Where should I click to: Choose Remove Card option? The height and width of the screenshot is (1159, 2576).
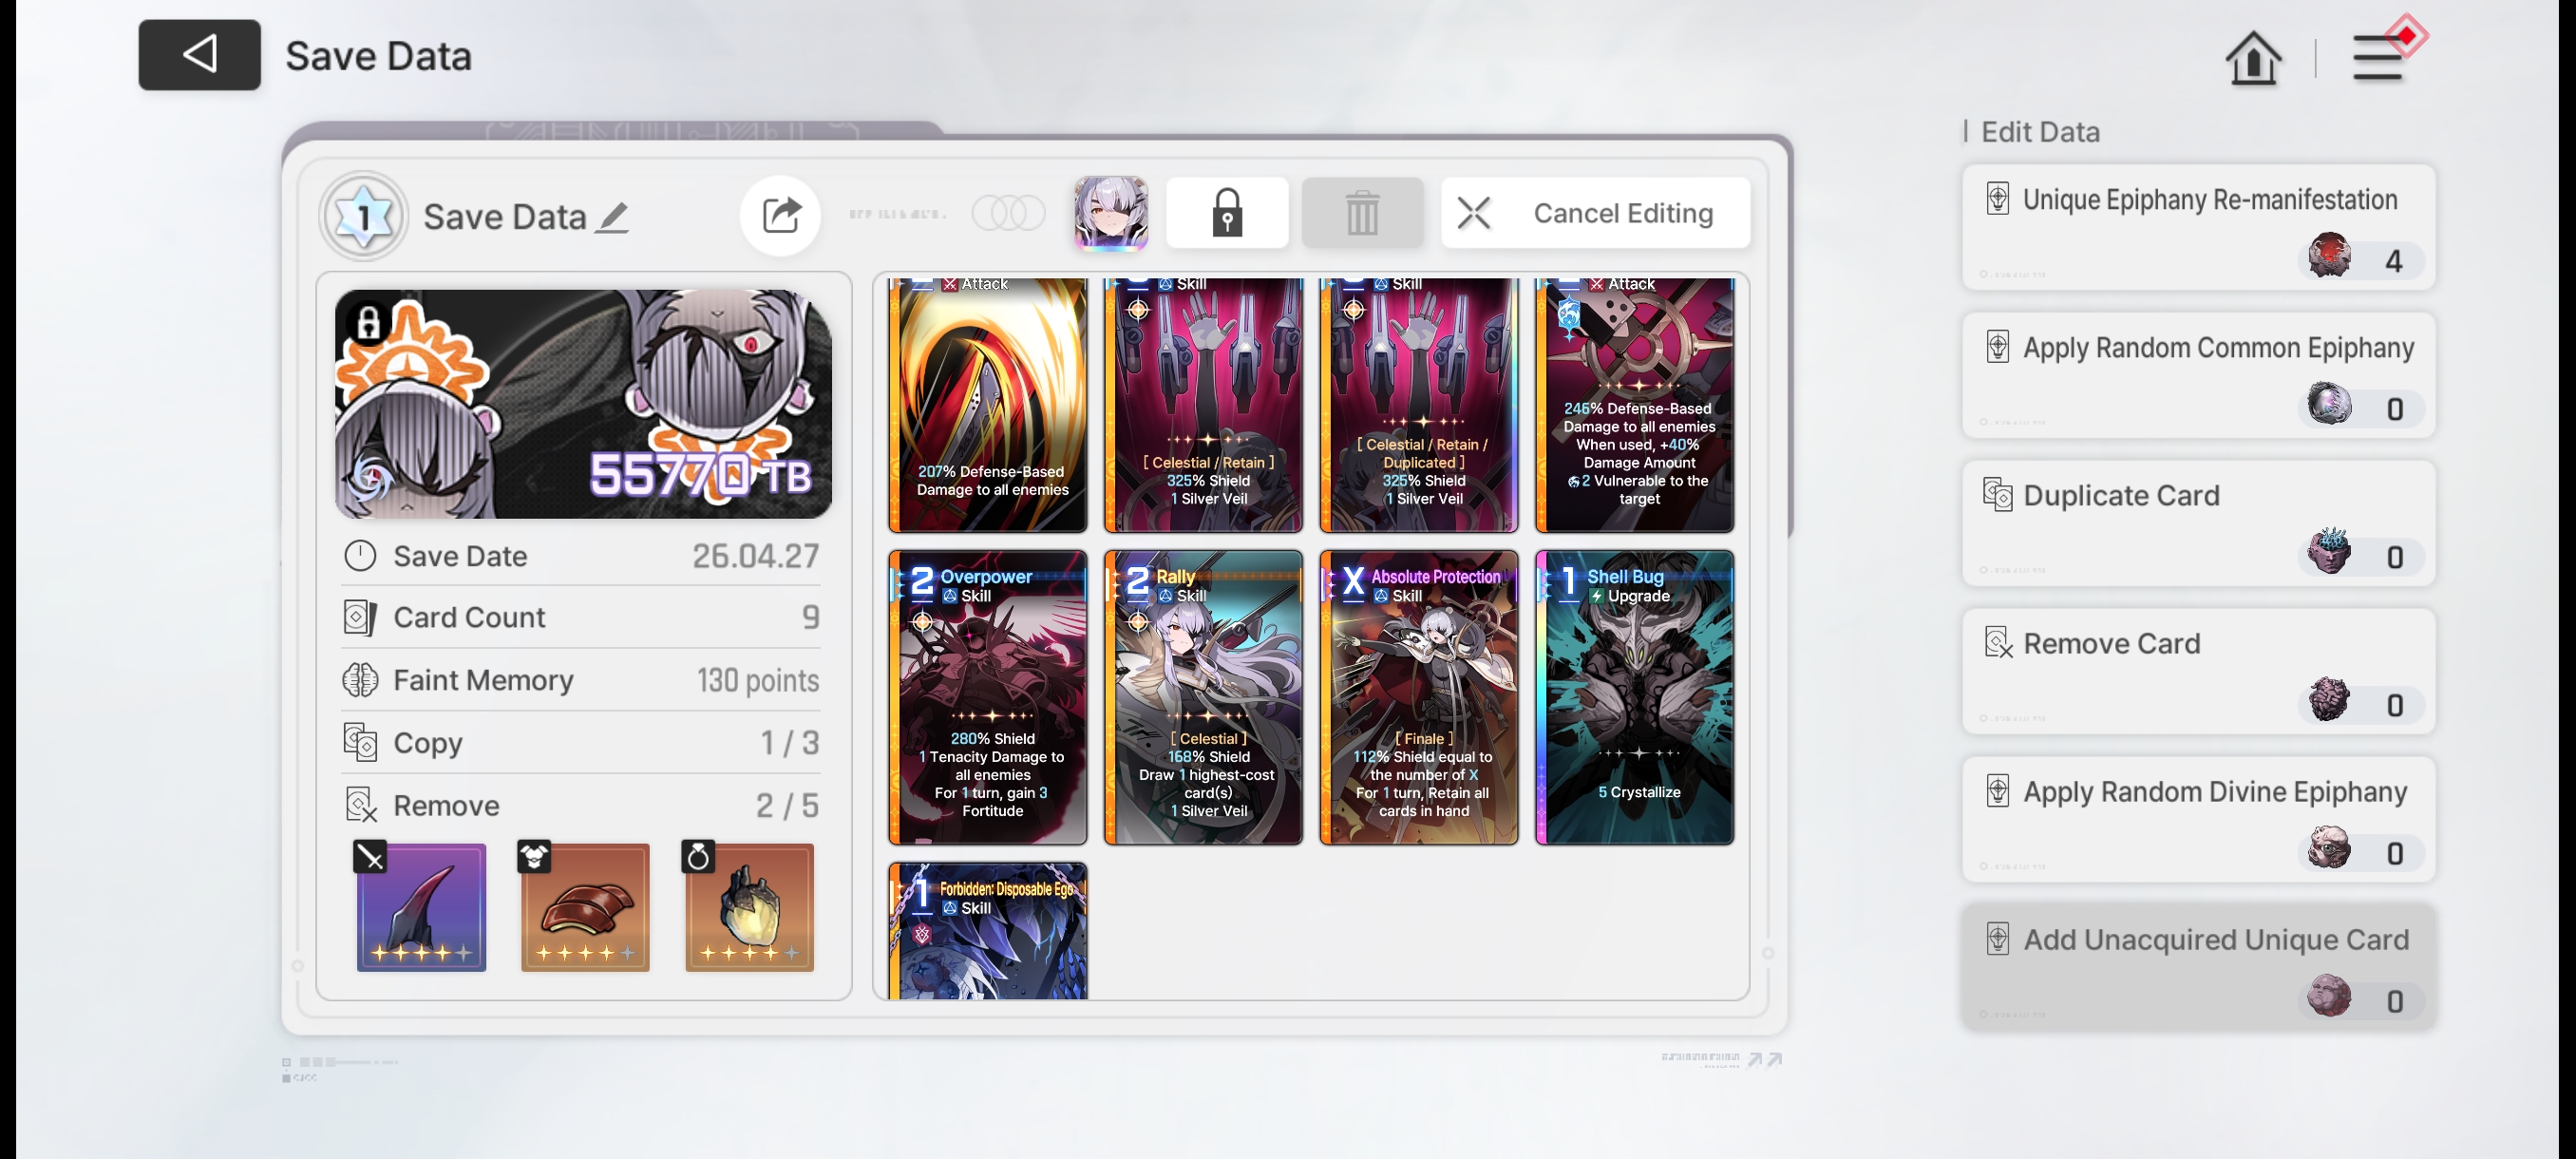pyautogui.click(x=2197, y=672)
